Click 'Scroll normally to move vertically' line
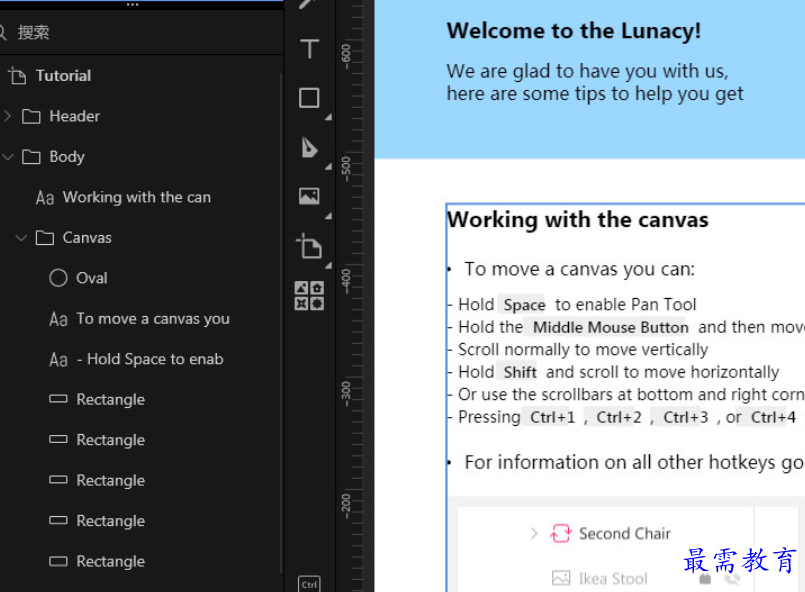 pos(583,350)
